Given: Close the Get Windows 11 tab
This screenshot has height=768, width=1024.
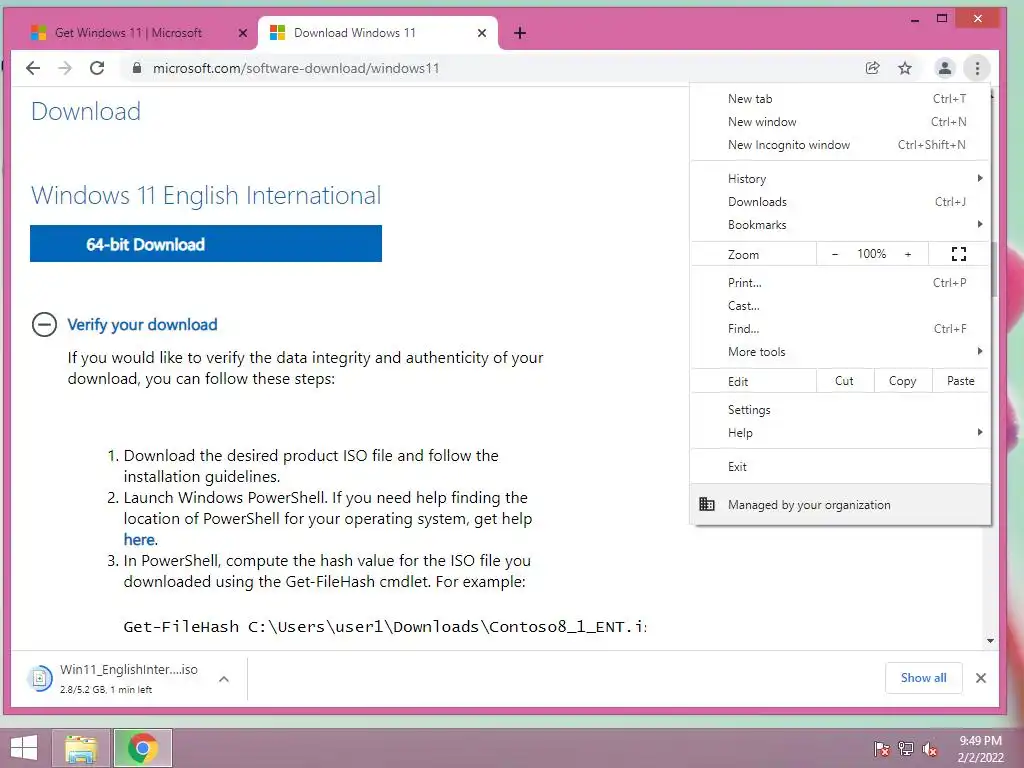Looking at the screenshot, I should click(243, 33).
